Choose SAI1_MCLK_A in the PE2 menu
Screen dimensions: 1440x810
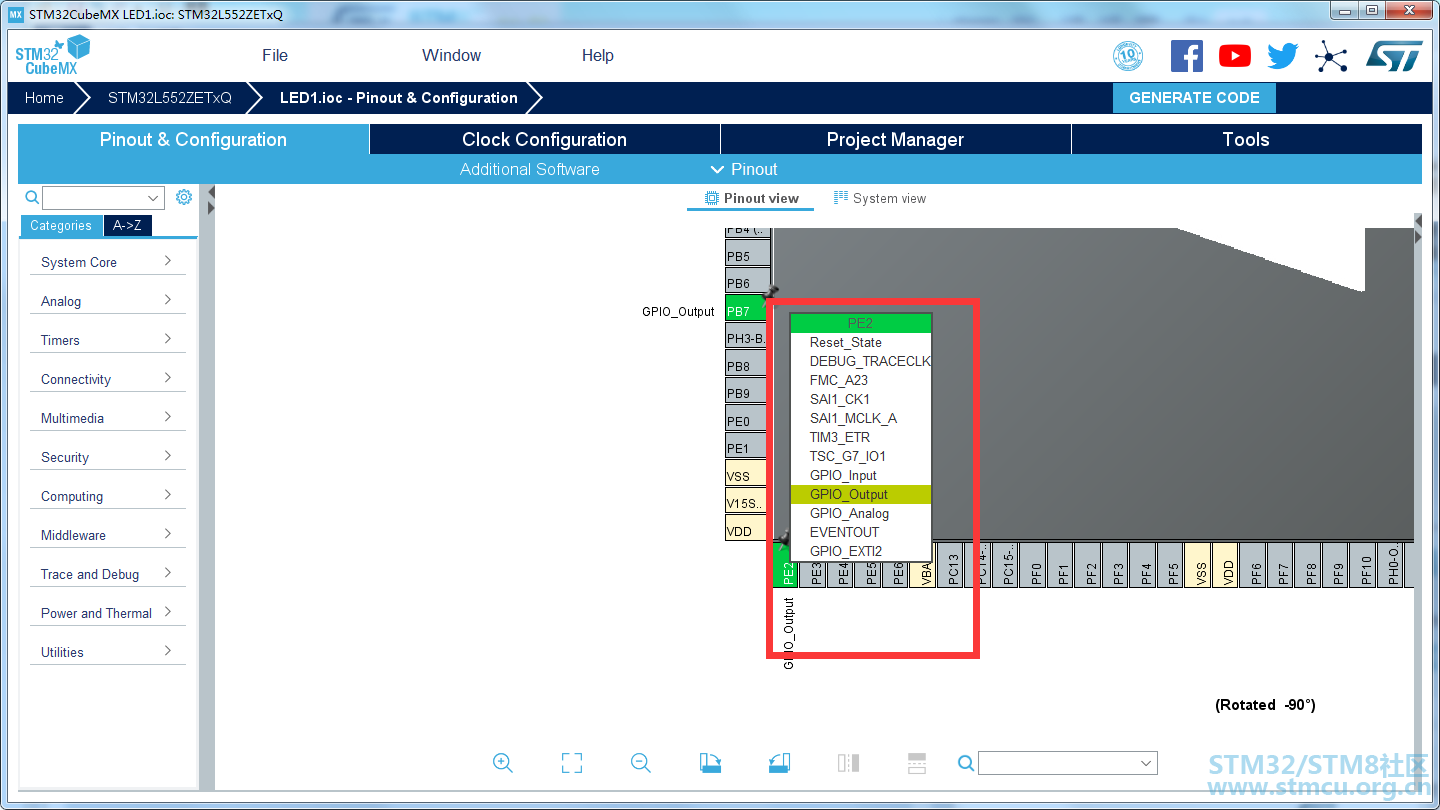(861, 418)
